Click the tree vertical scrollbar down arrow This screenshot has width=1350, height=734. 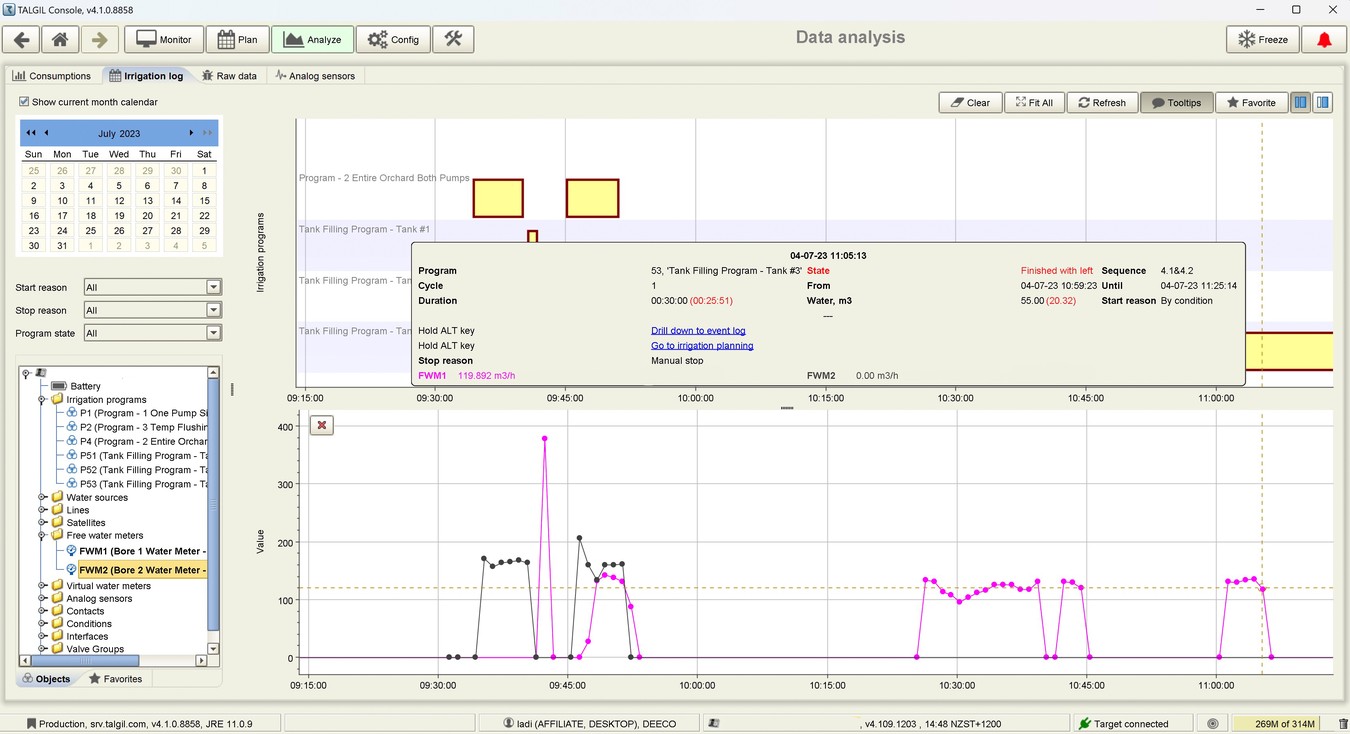point(213,649)
